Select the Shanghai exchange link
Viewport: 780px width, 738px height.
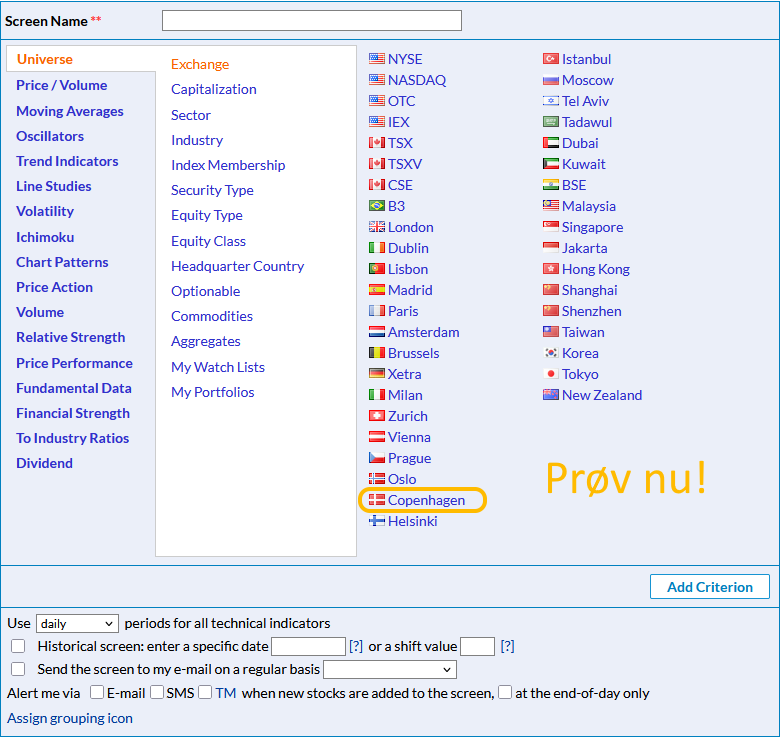[x=589, y=290]
